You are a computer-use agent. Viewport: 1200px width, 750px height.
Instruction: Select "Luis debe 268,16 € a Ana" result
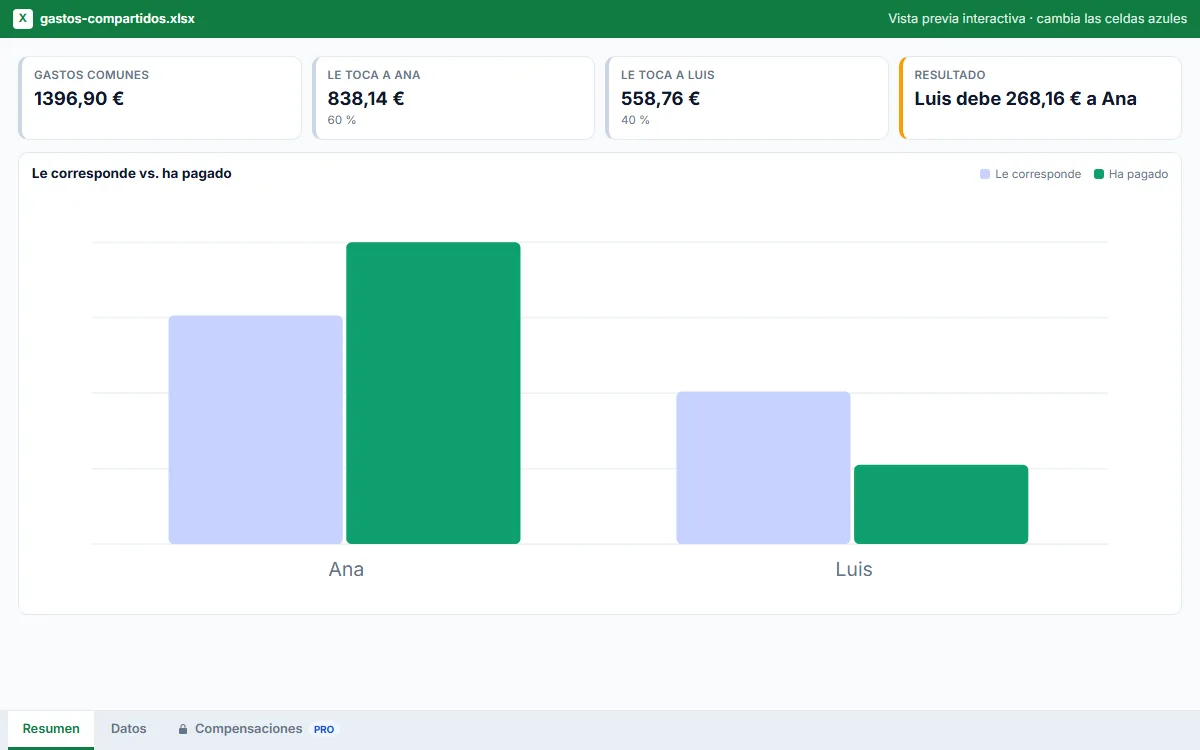click(1026, 99)
